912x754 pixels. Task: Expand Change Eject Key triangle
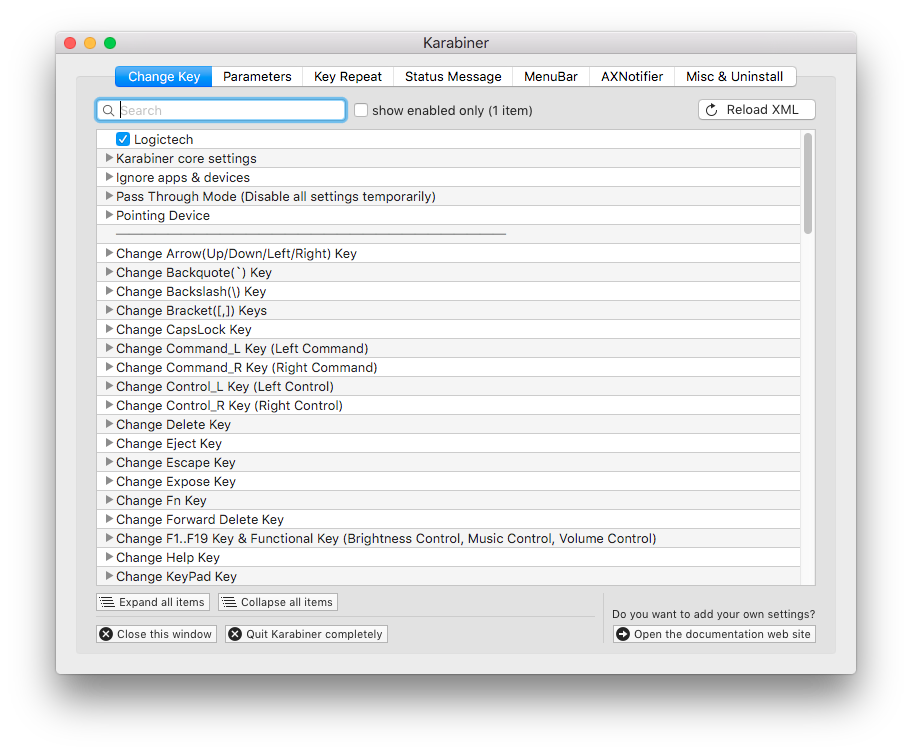(x=109, y=443)
